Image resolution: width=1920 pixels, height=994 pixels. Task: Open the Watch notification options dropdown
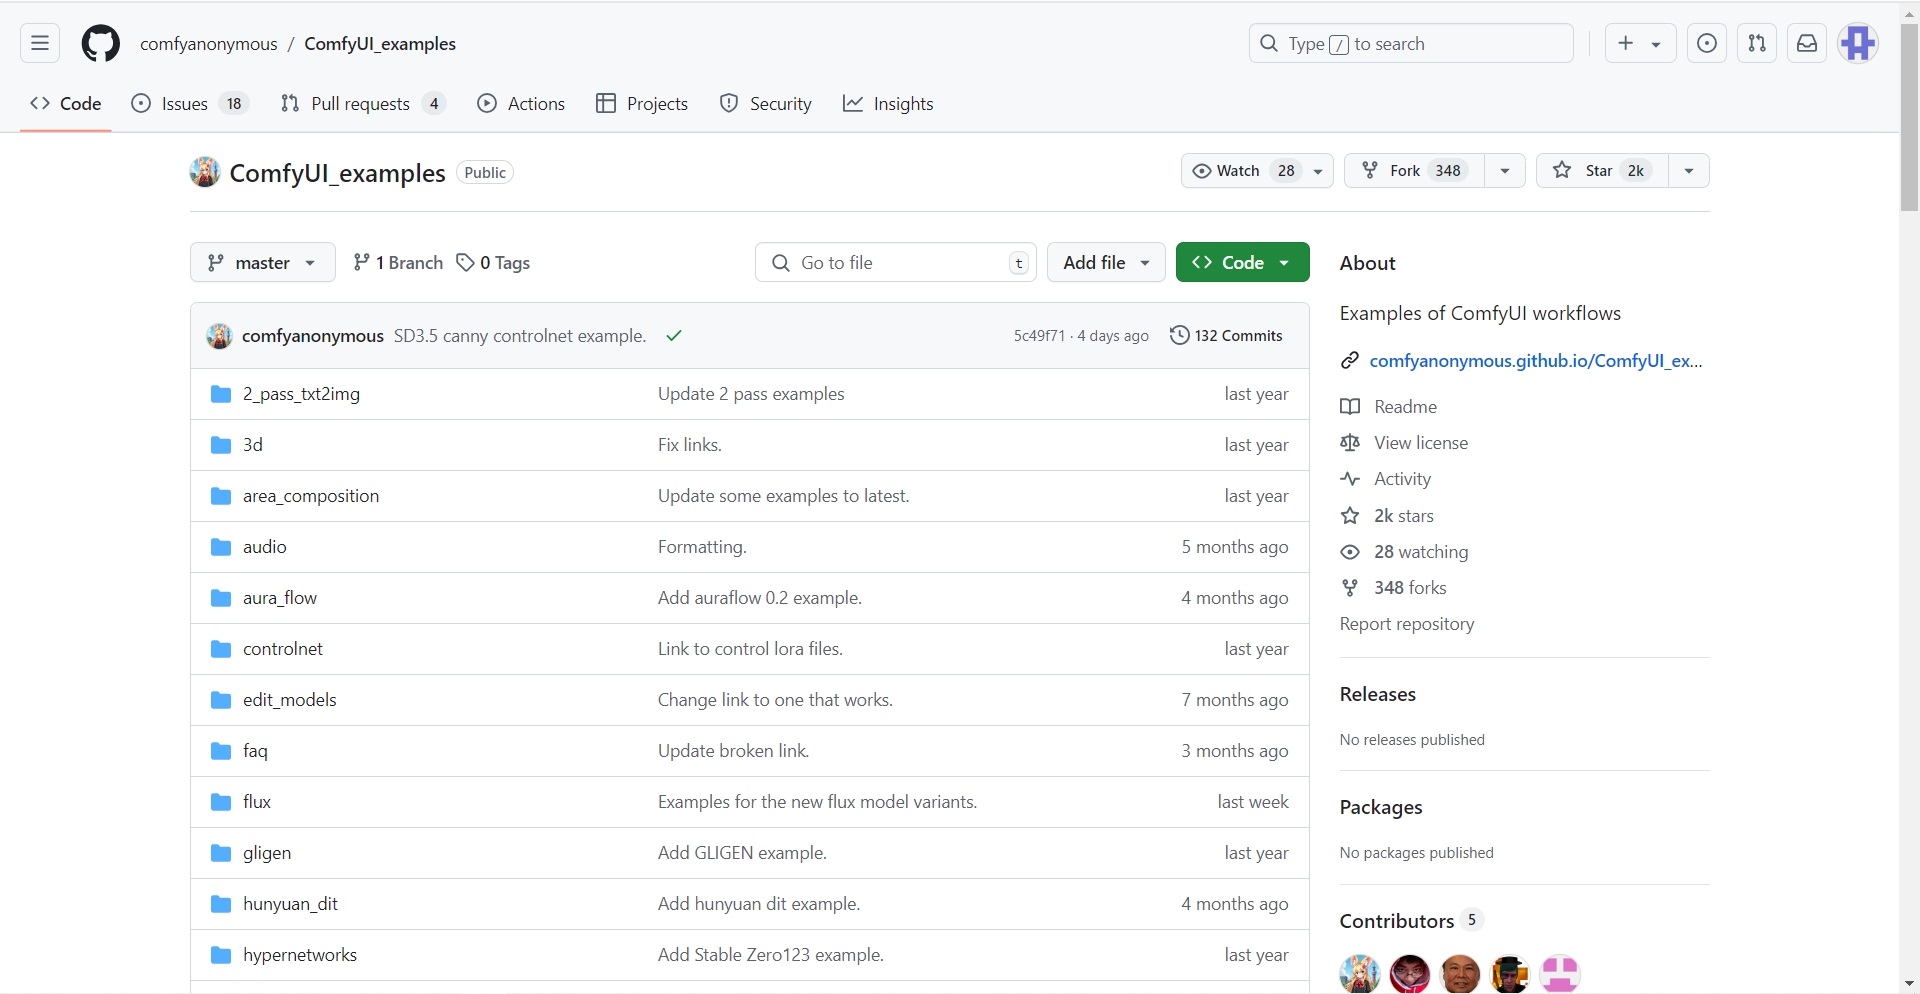pyautogui.click(x=1318, y=171)
